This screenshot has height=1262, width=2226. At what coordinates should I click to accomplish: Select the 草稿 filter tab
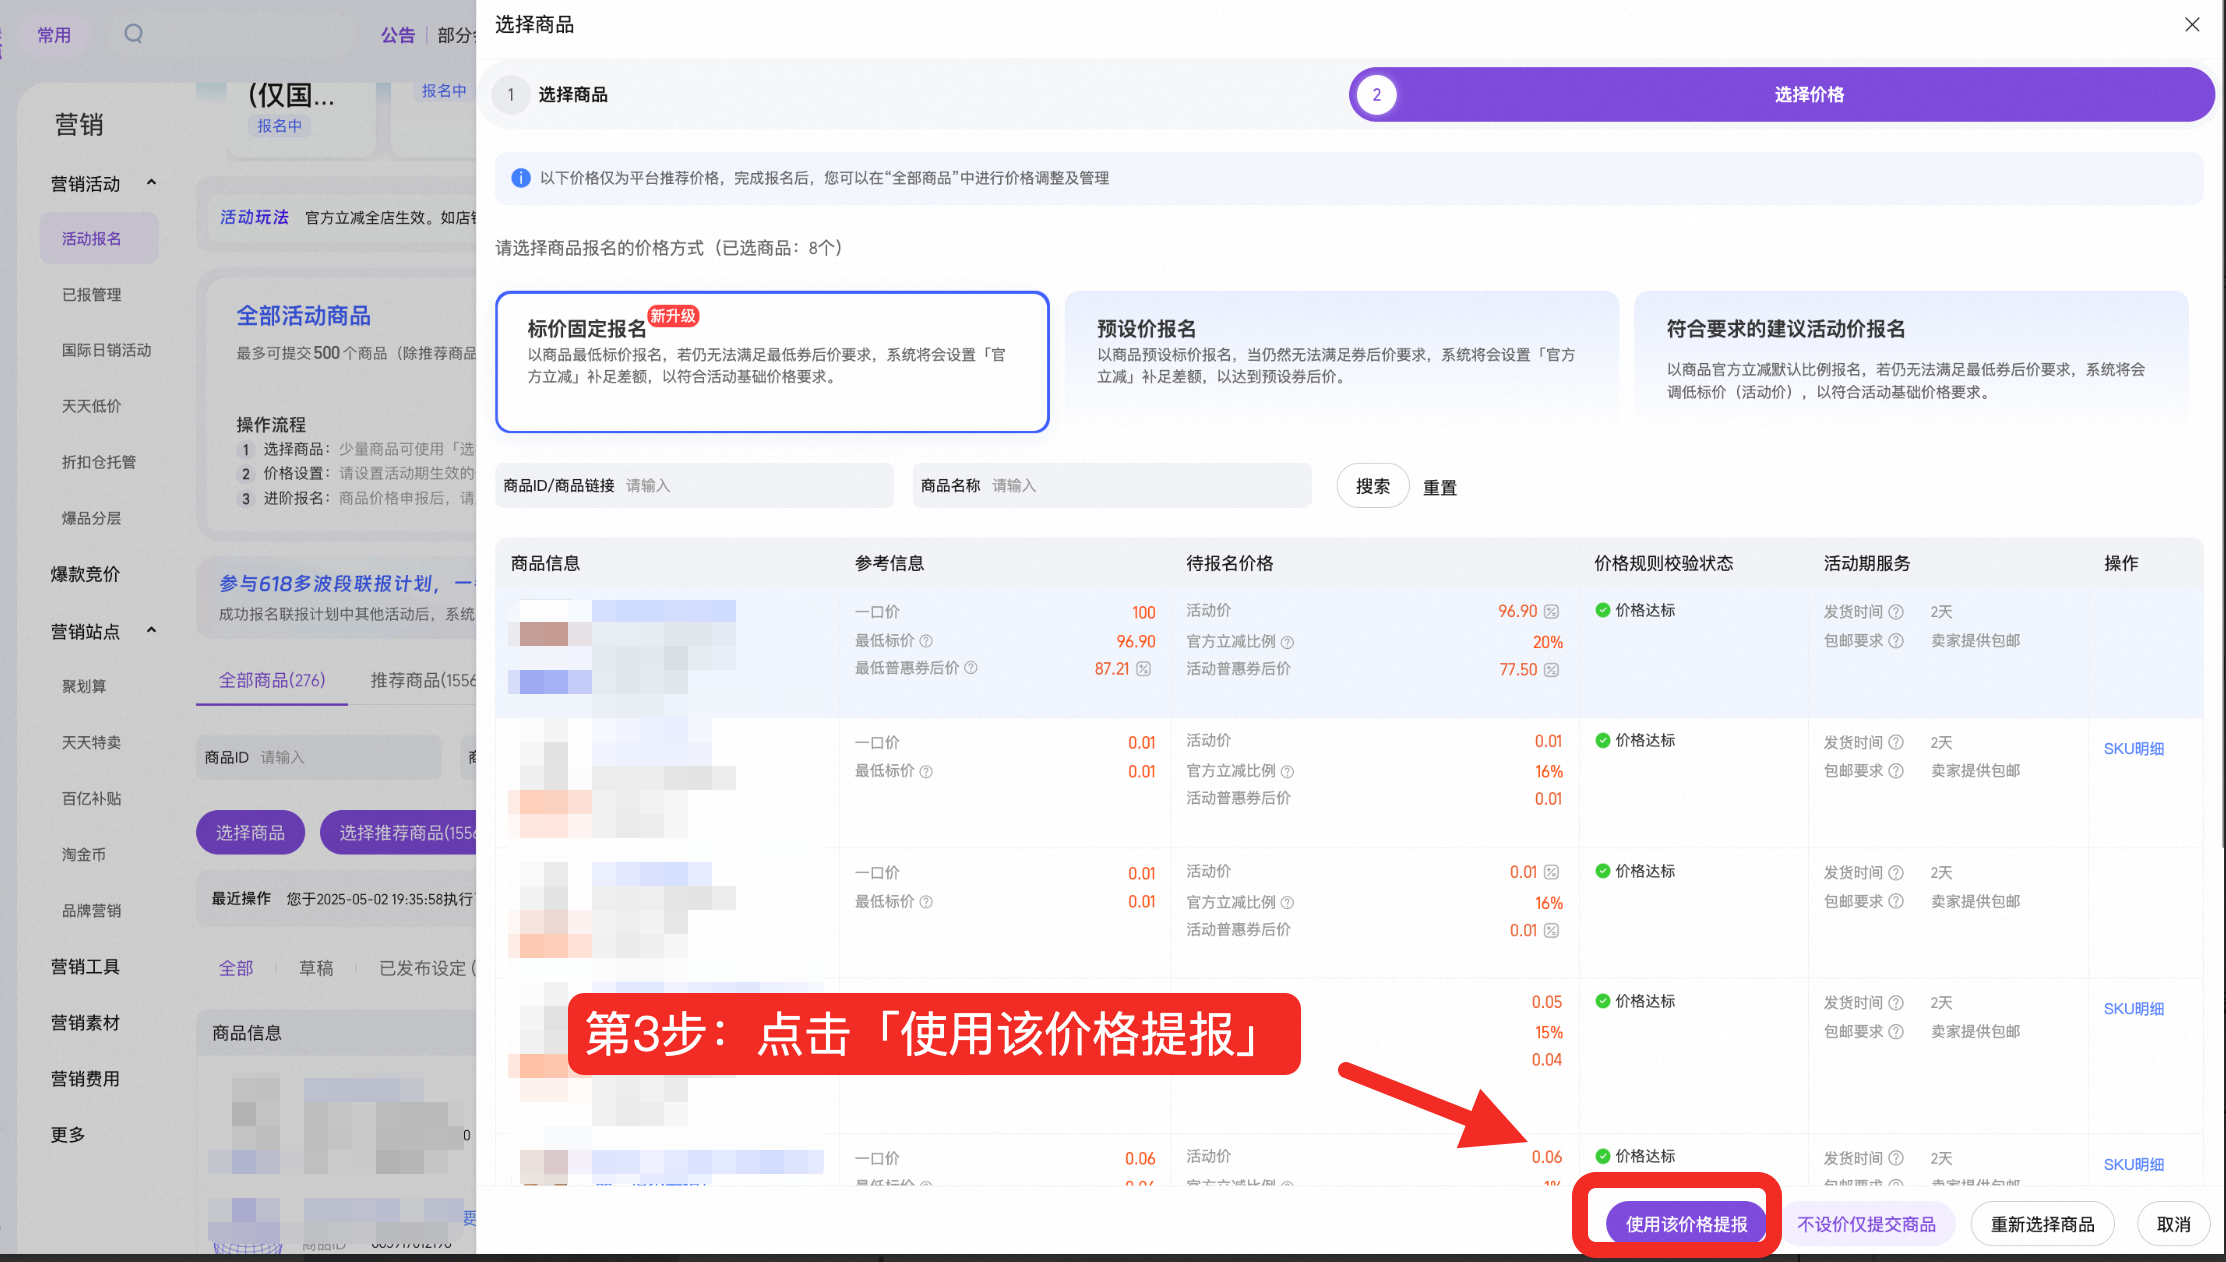pyautogui.click(x=316, y=968)
